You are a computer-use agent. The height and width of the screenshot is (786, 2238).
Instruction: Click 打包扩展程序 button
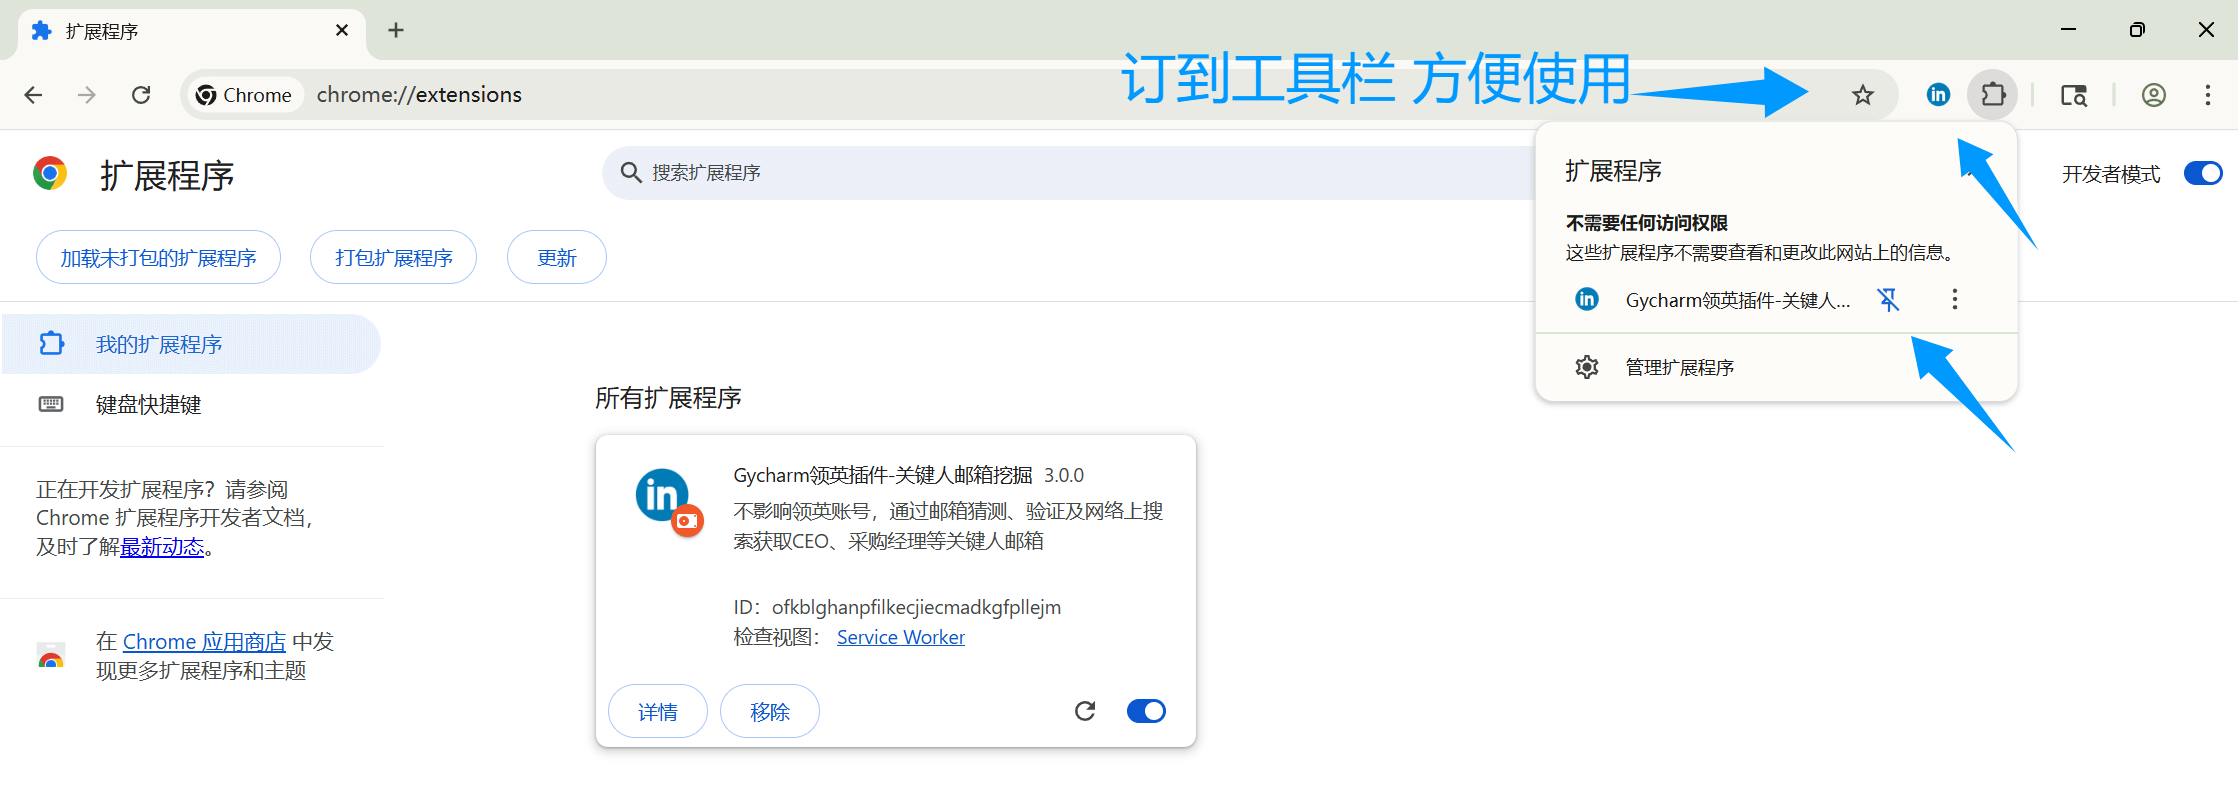pyautogui.click(x=393, y=257)
